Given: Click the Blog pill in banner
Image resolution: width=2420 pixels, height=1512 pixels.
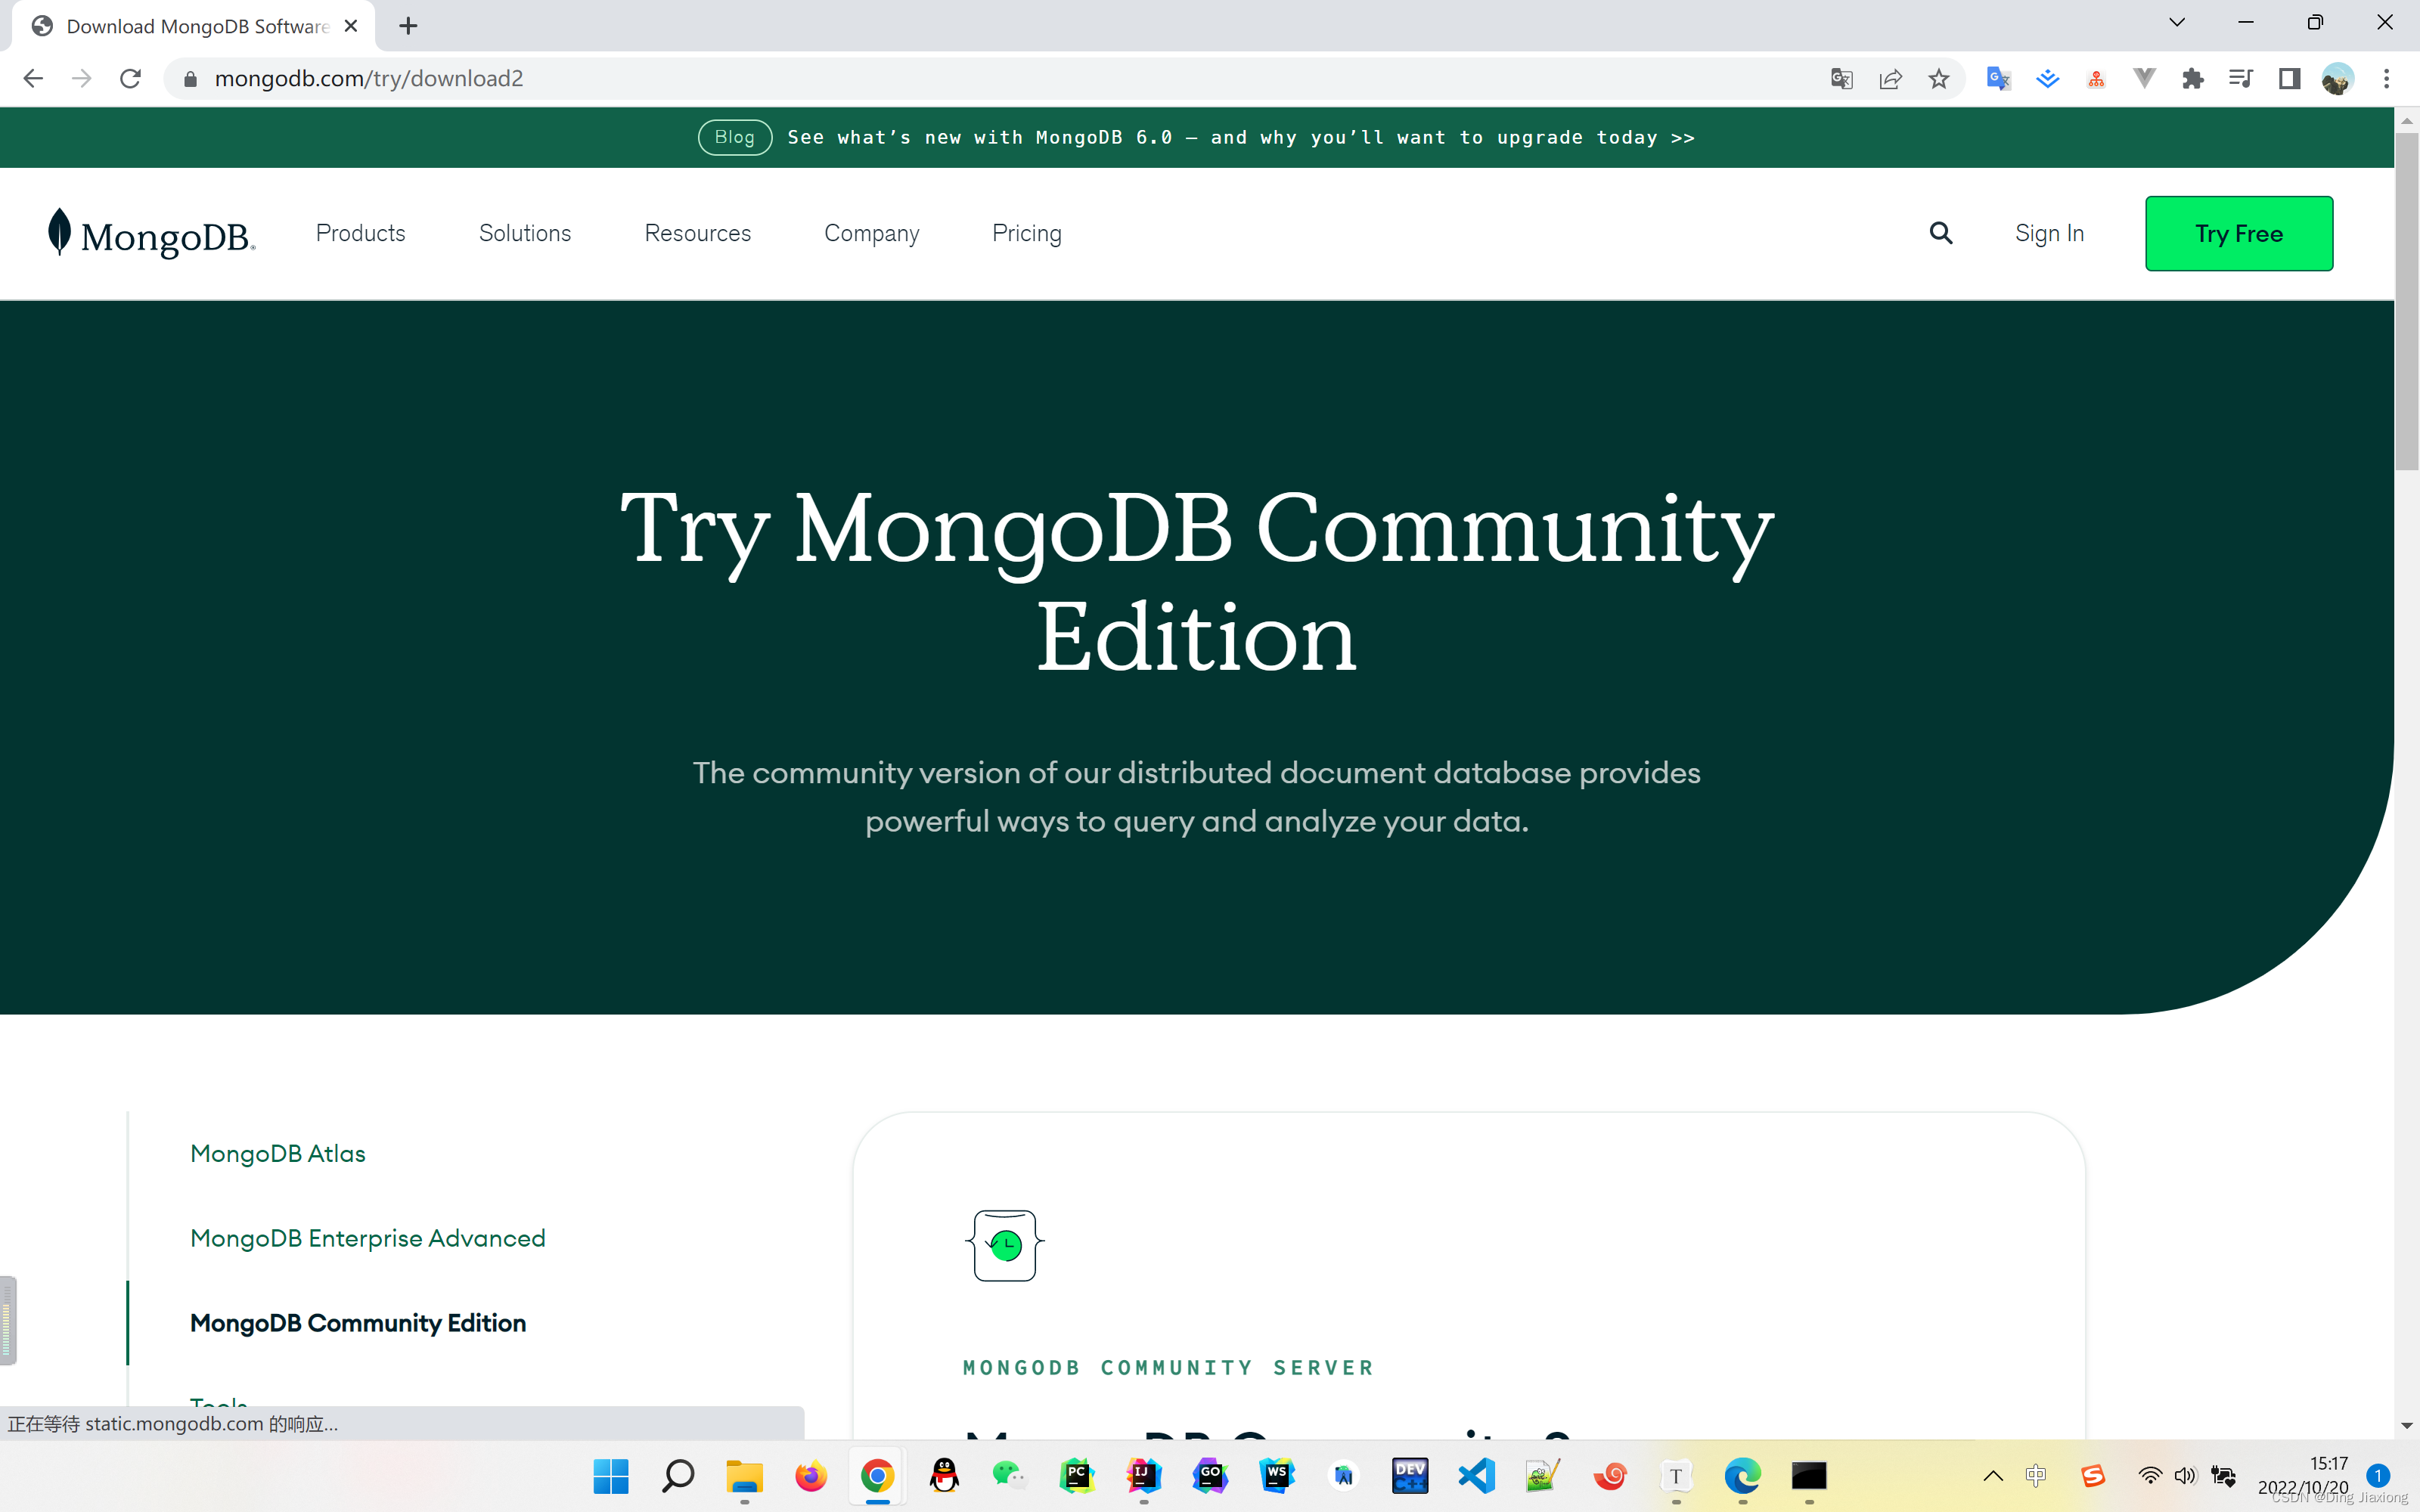Looking at the screenshot, I should 735,137.
